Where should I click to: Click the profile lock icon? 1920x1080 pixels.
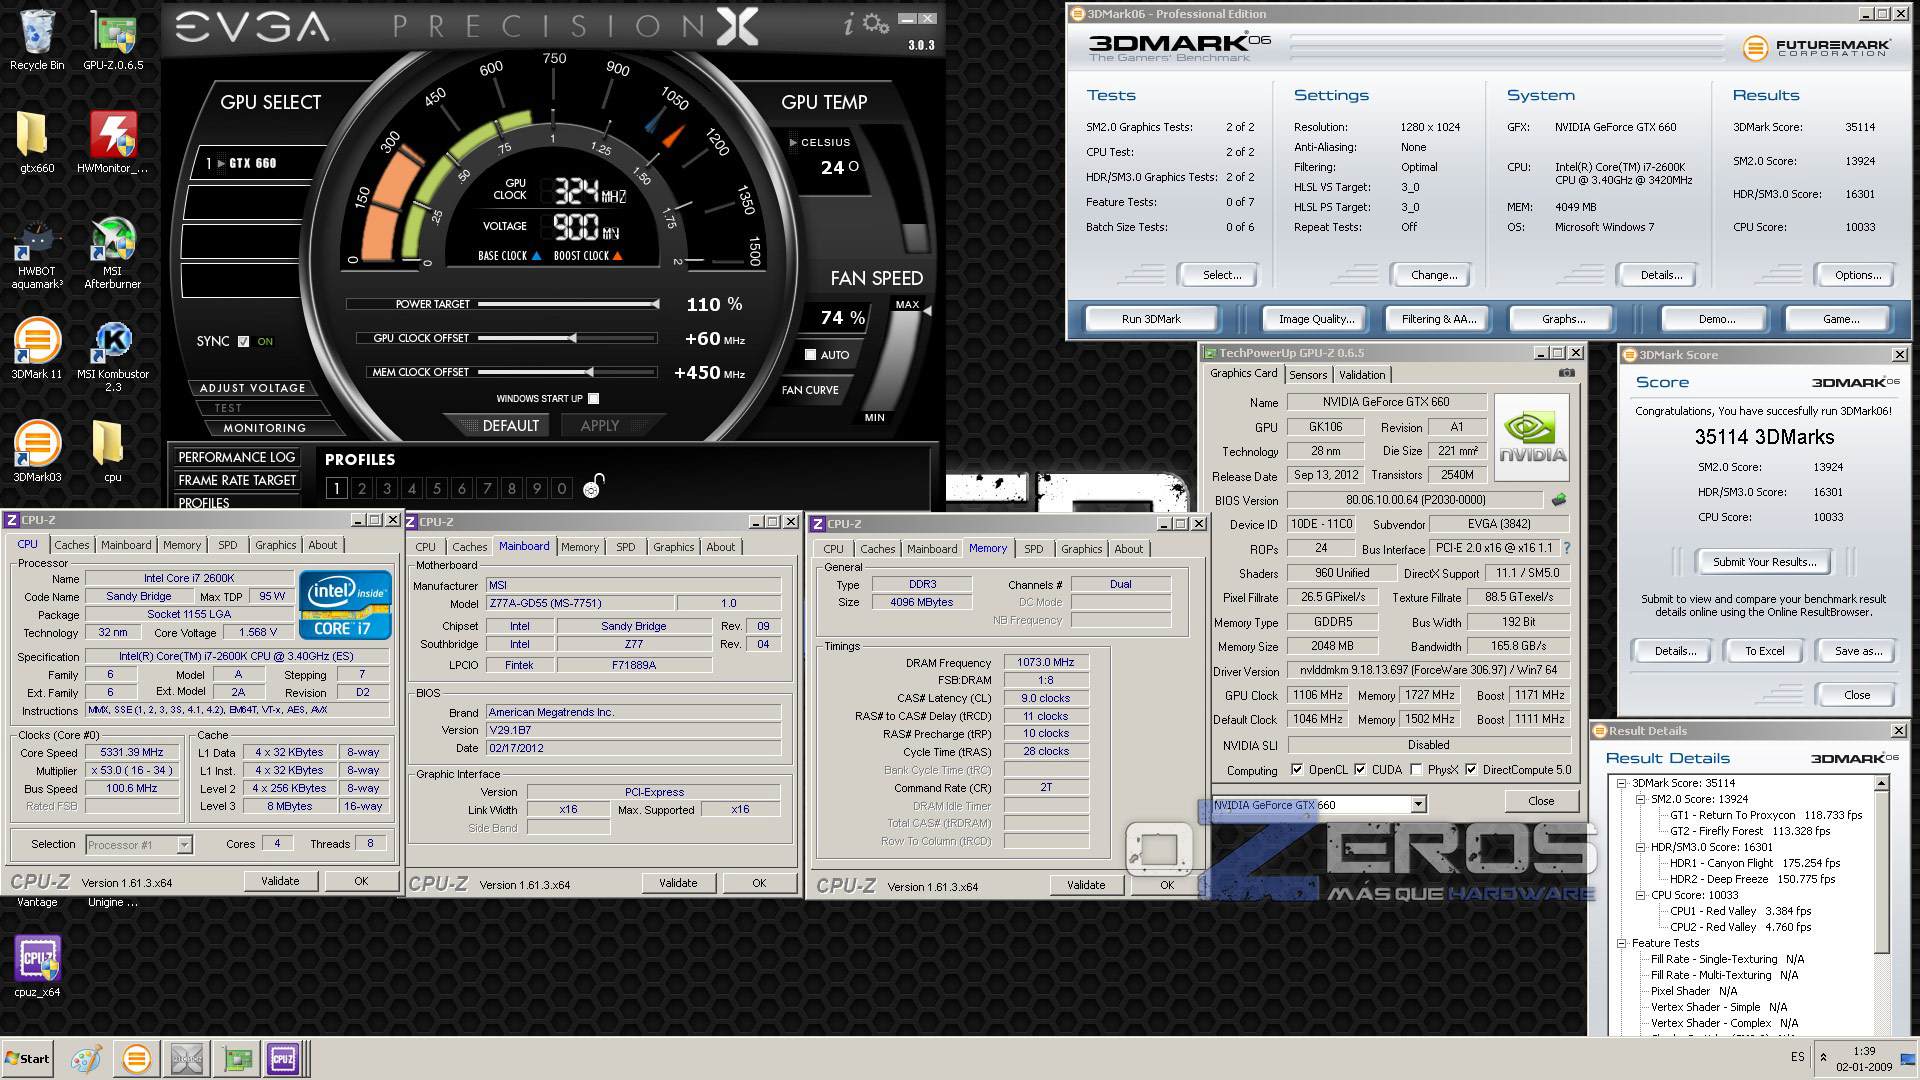tap(593, 486)
